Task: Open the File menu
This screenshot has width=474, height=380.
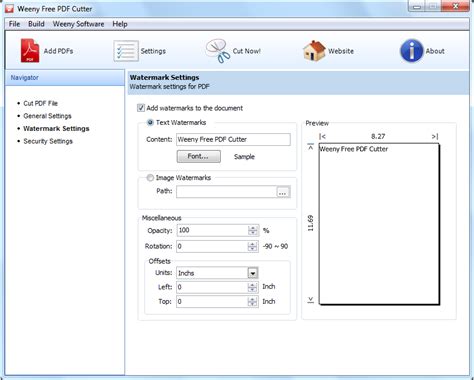Action: click(x=14, y=24)
